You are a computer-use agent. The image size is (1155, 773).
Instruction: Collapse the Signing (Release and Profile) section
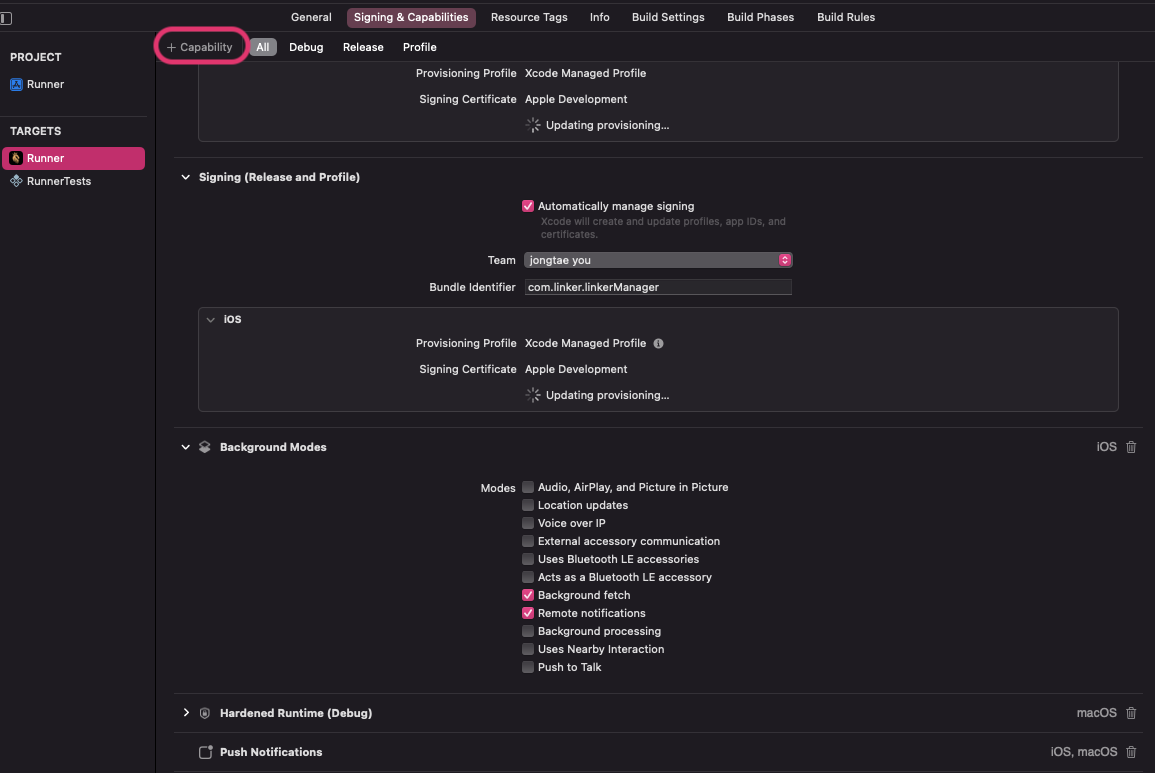click(185, 177)
